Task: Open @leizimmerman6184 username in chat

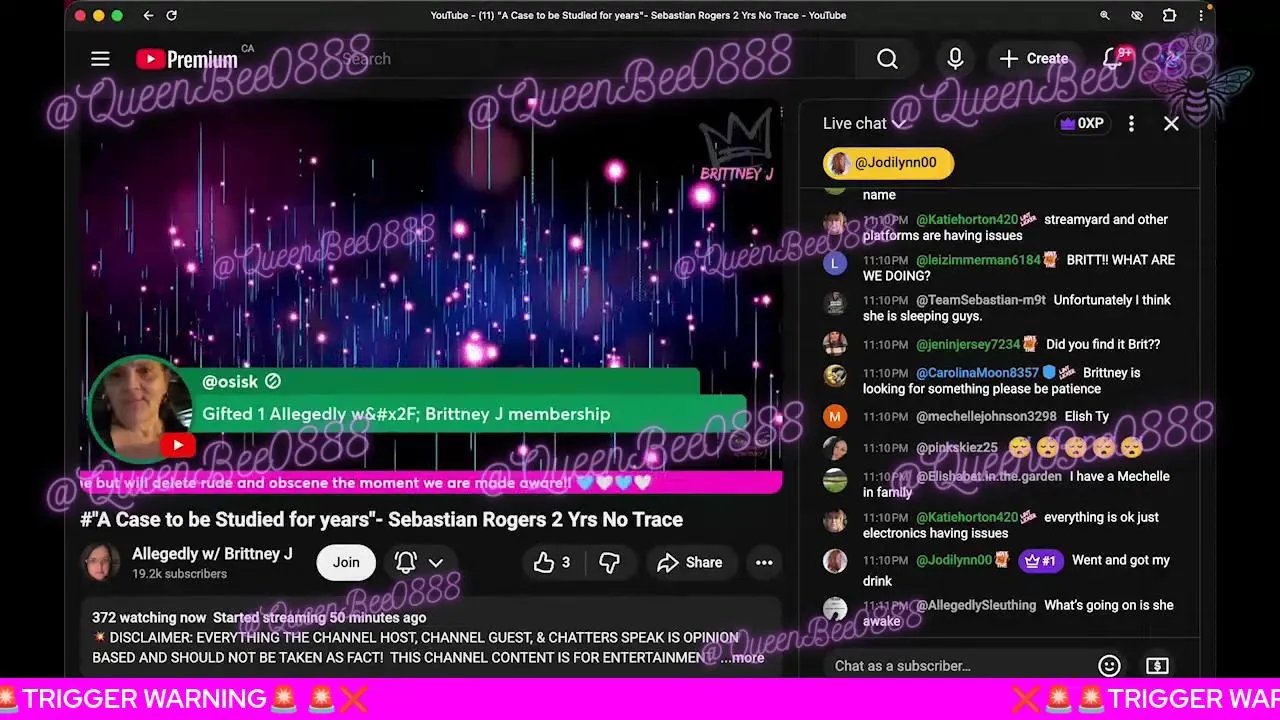Action: coord(978,259)
